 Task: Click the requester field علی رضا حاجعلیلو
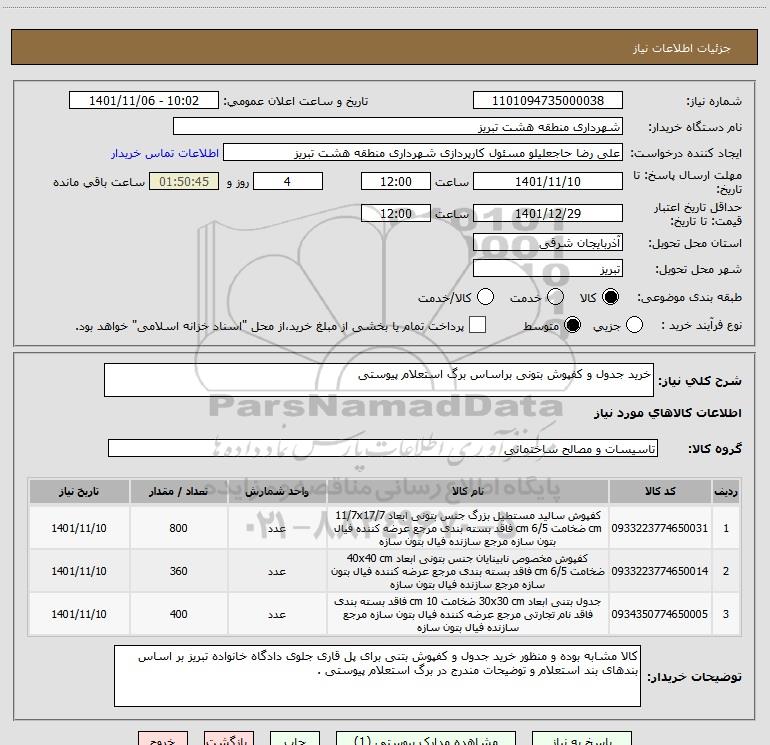(423, 153)
